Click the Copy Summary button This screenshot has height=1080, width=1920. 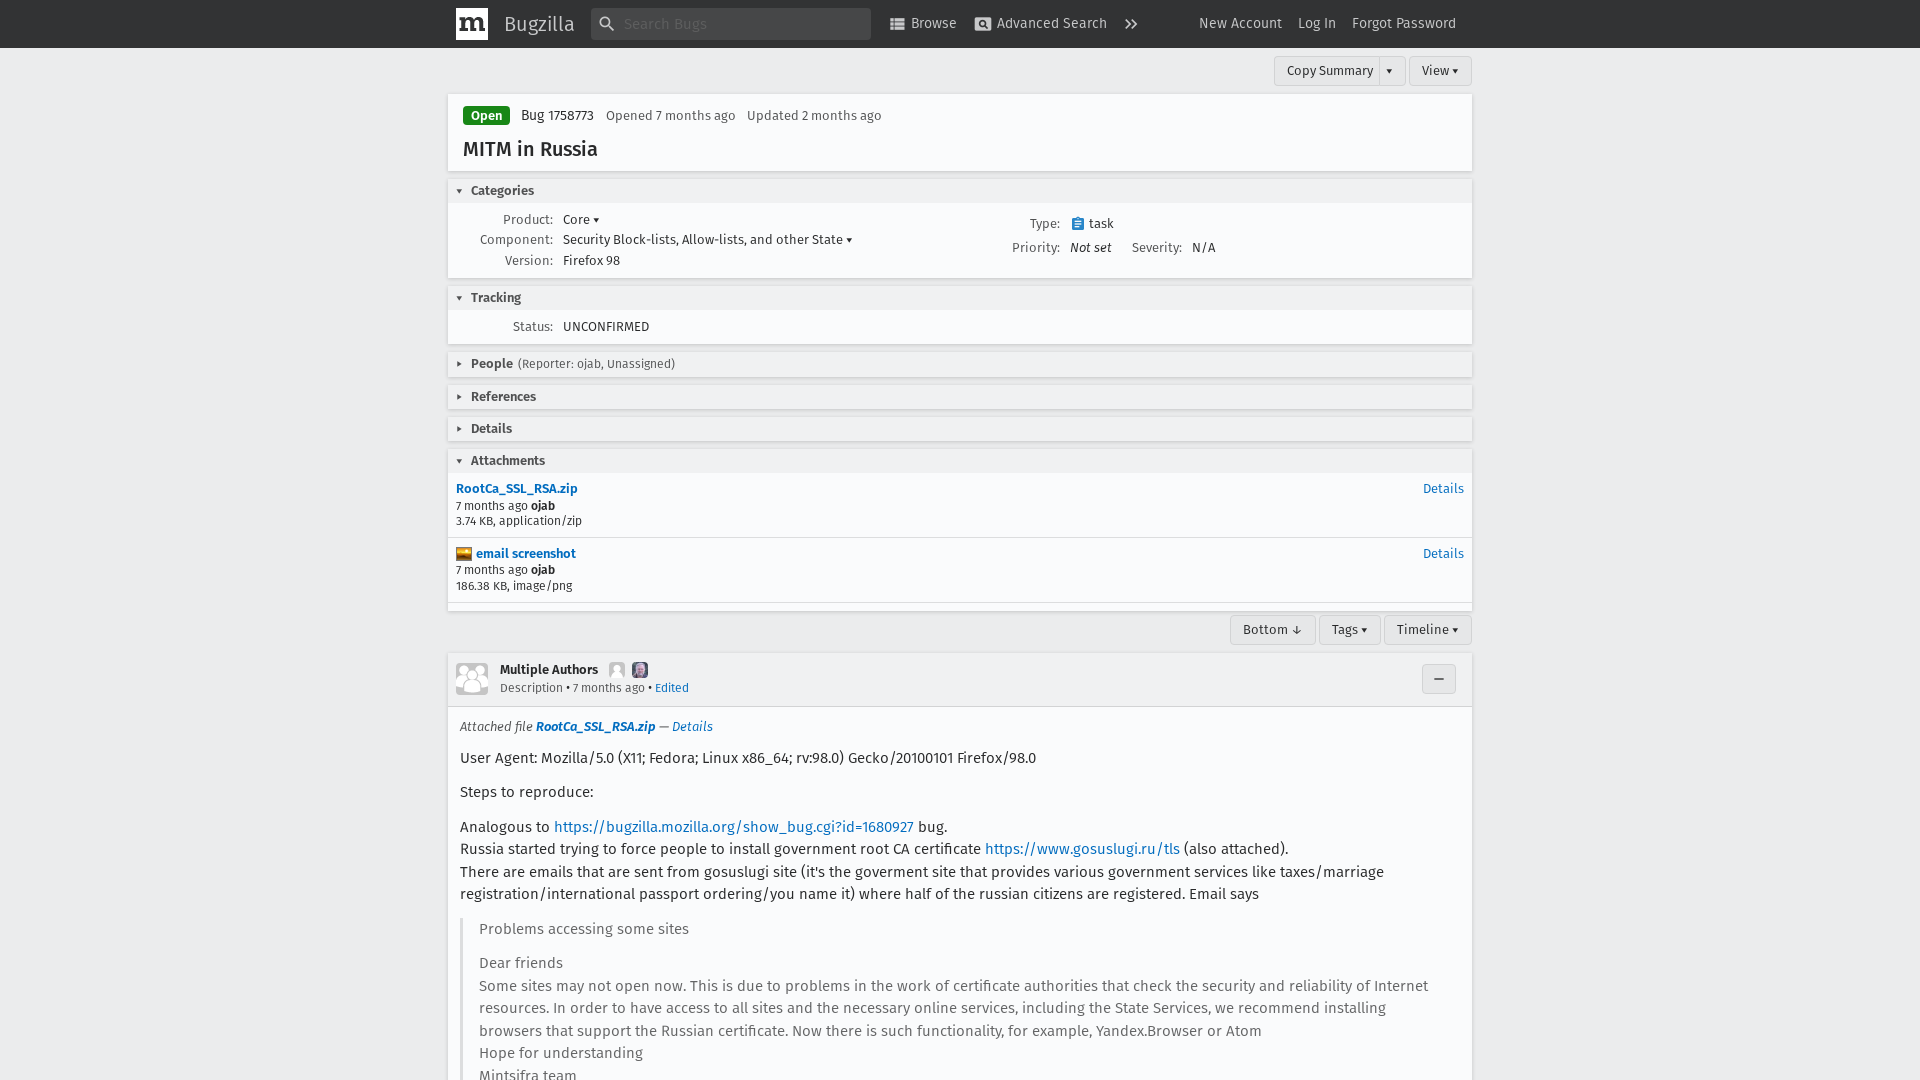coord(1329,71)
